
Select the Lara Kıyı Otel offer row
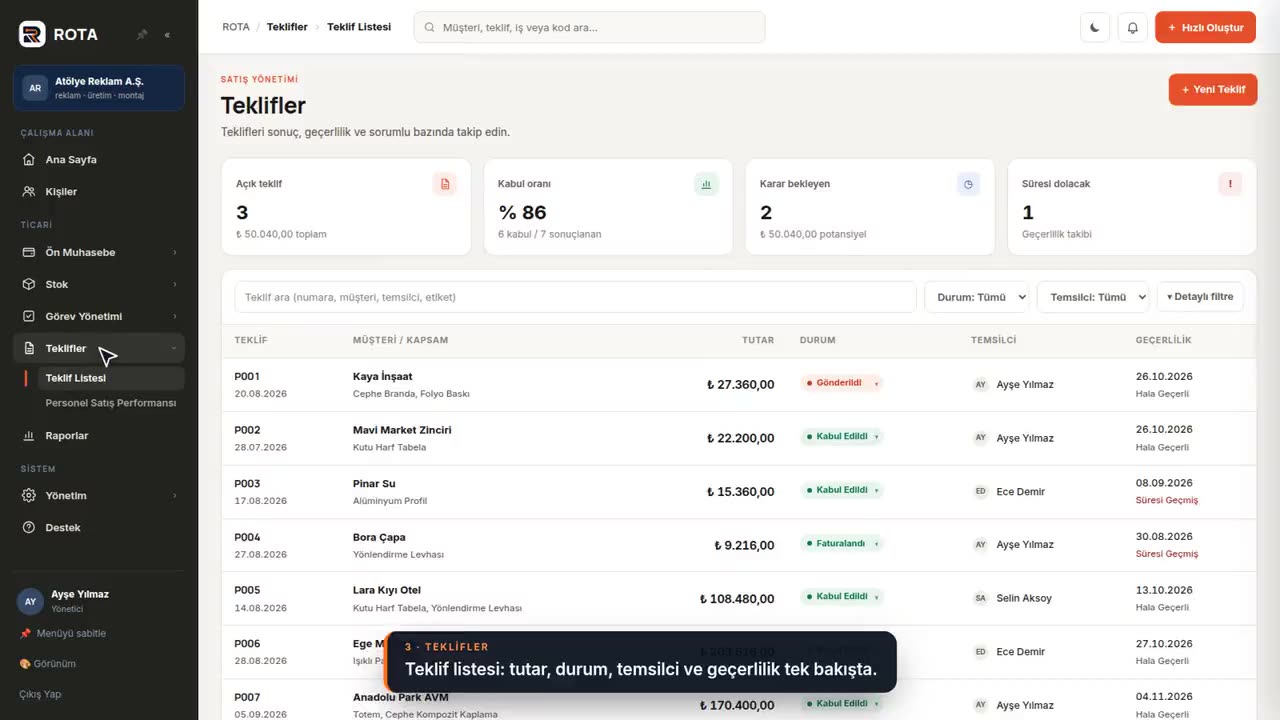pyautogui.click(x=738, y=599)
